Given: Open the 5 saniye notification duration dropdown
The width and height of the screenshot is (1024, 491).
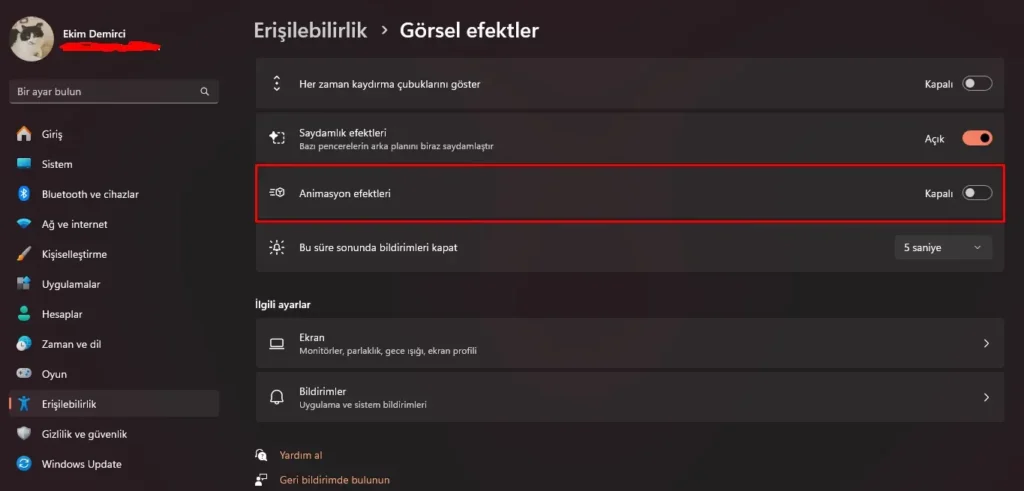Looking at the screenshot, I should pos(943,247).
